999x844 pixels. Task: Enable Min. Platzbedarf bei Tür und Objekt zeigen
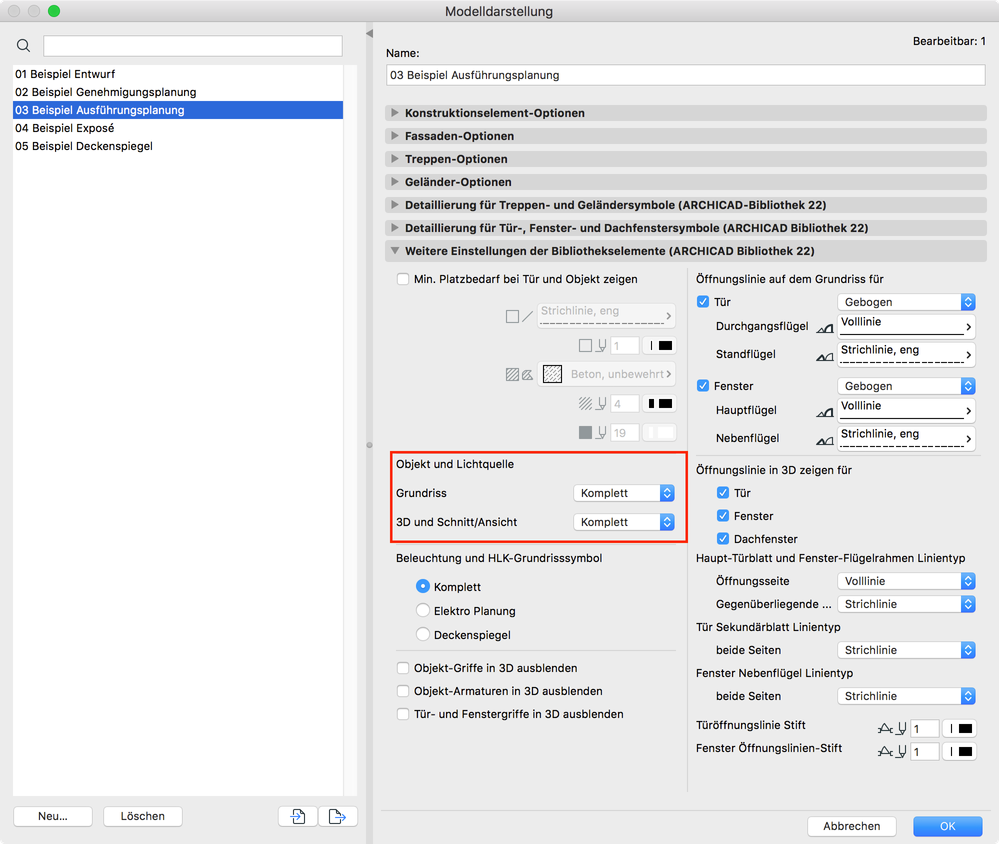(403, 279)
